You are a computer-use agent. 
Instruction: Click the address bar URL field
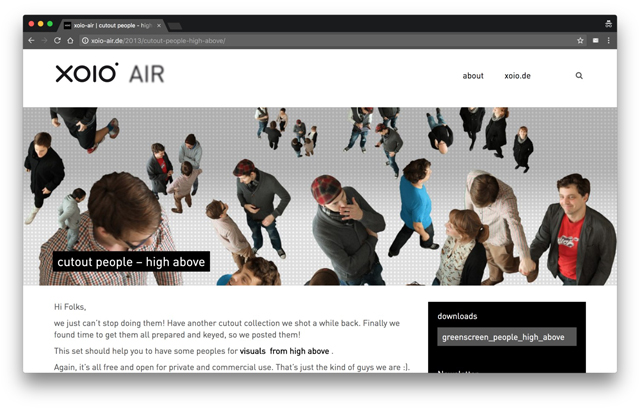pyautogui.click(x=300, y=41)
